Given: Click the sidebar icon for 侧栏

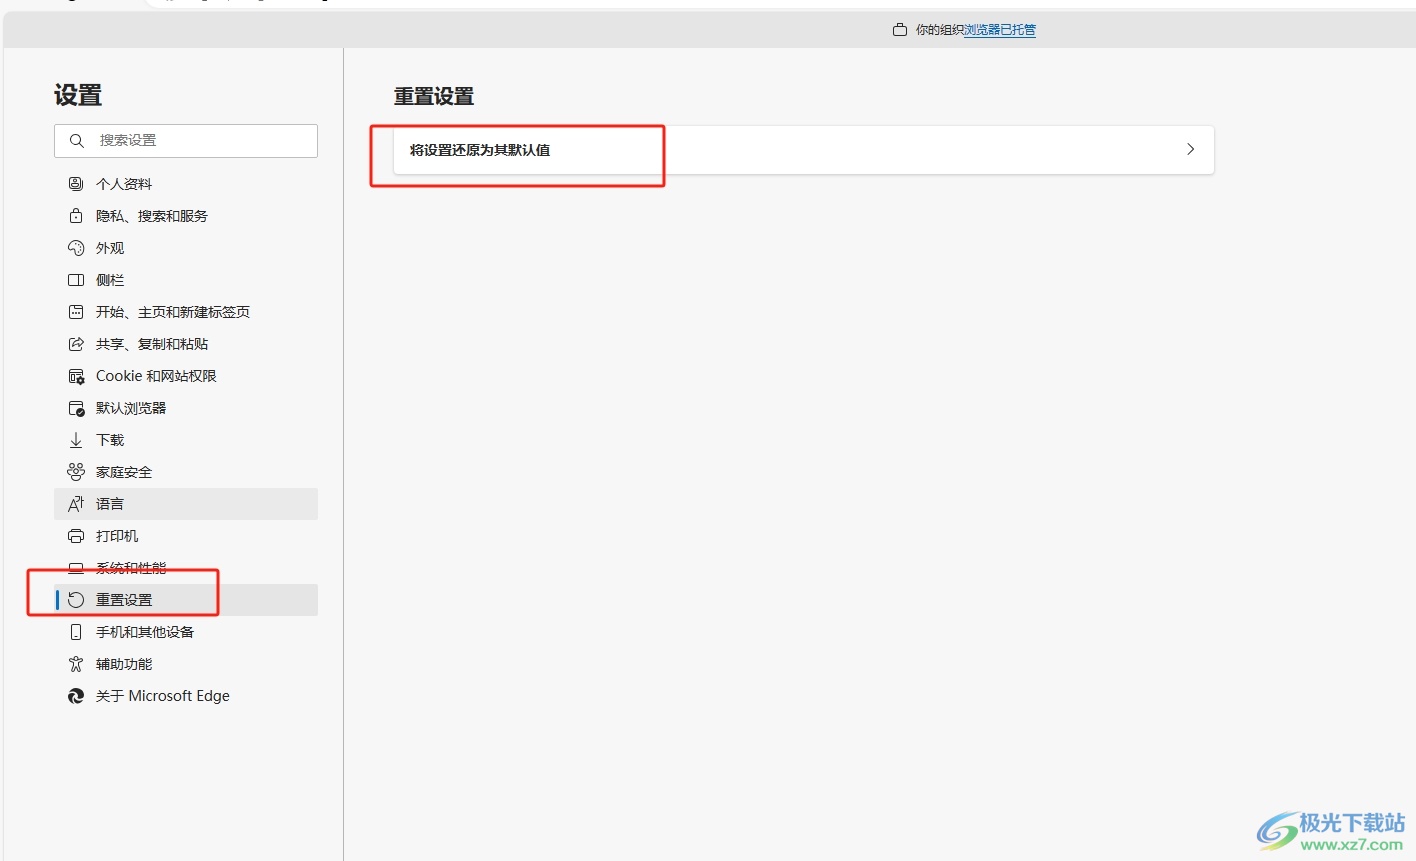Looking at the screenshot, I should 76,280.
